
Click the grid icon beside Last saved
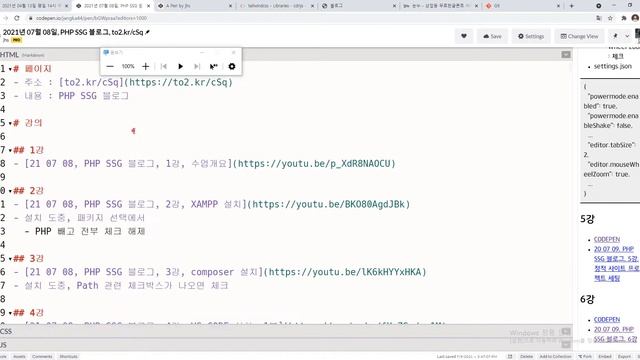coord(510,357)
